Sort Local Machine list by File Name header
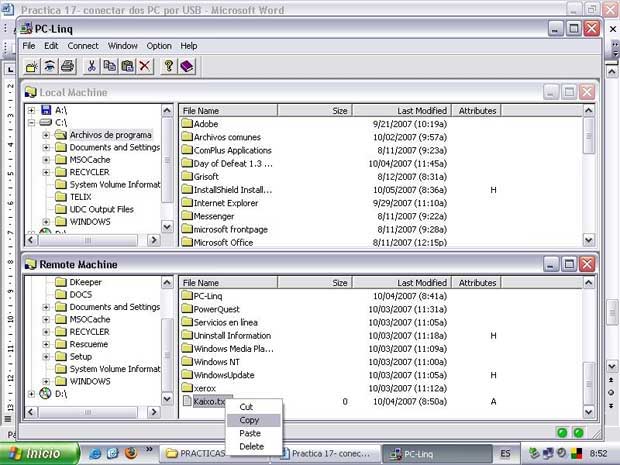 click(x=228, y=111)
